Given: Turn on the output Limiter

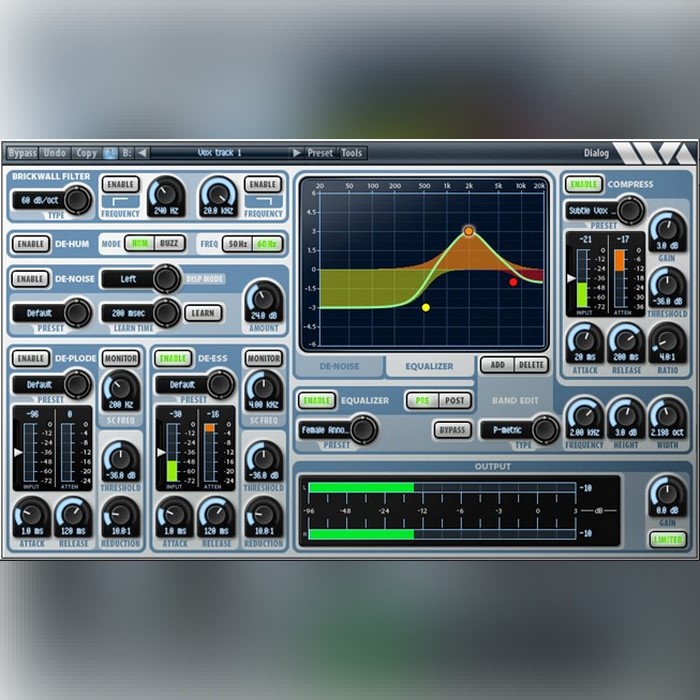Looking at the screenshot, I should coord(668,539).
